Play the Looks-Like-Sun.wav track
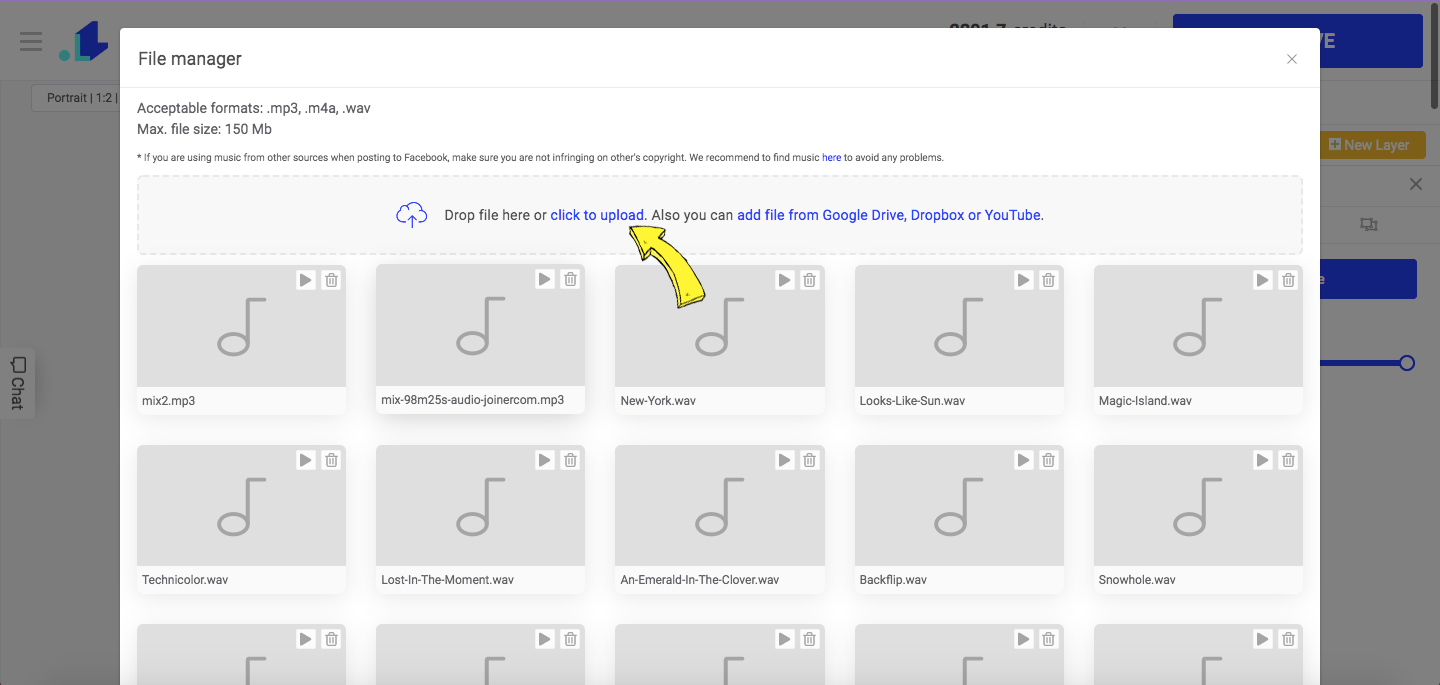 point(1023,280)
